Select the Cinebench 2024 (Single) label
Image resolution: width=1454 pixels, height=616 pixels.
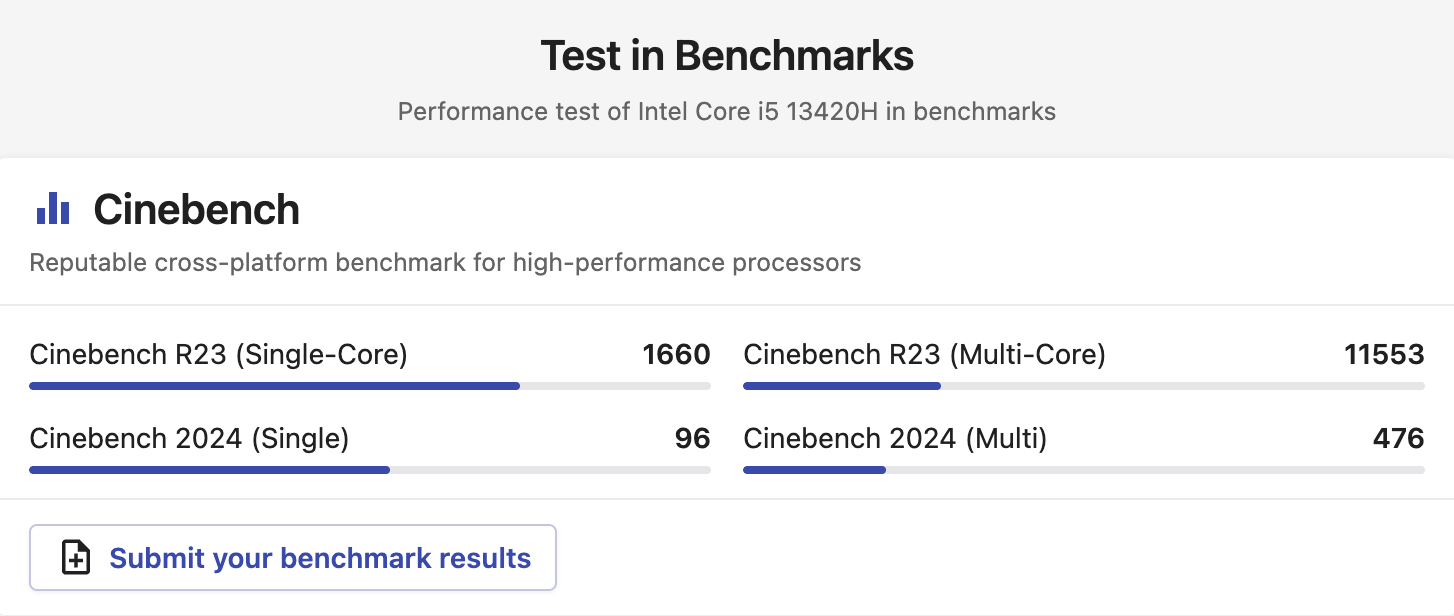point(189,439)
